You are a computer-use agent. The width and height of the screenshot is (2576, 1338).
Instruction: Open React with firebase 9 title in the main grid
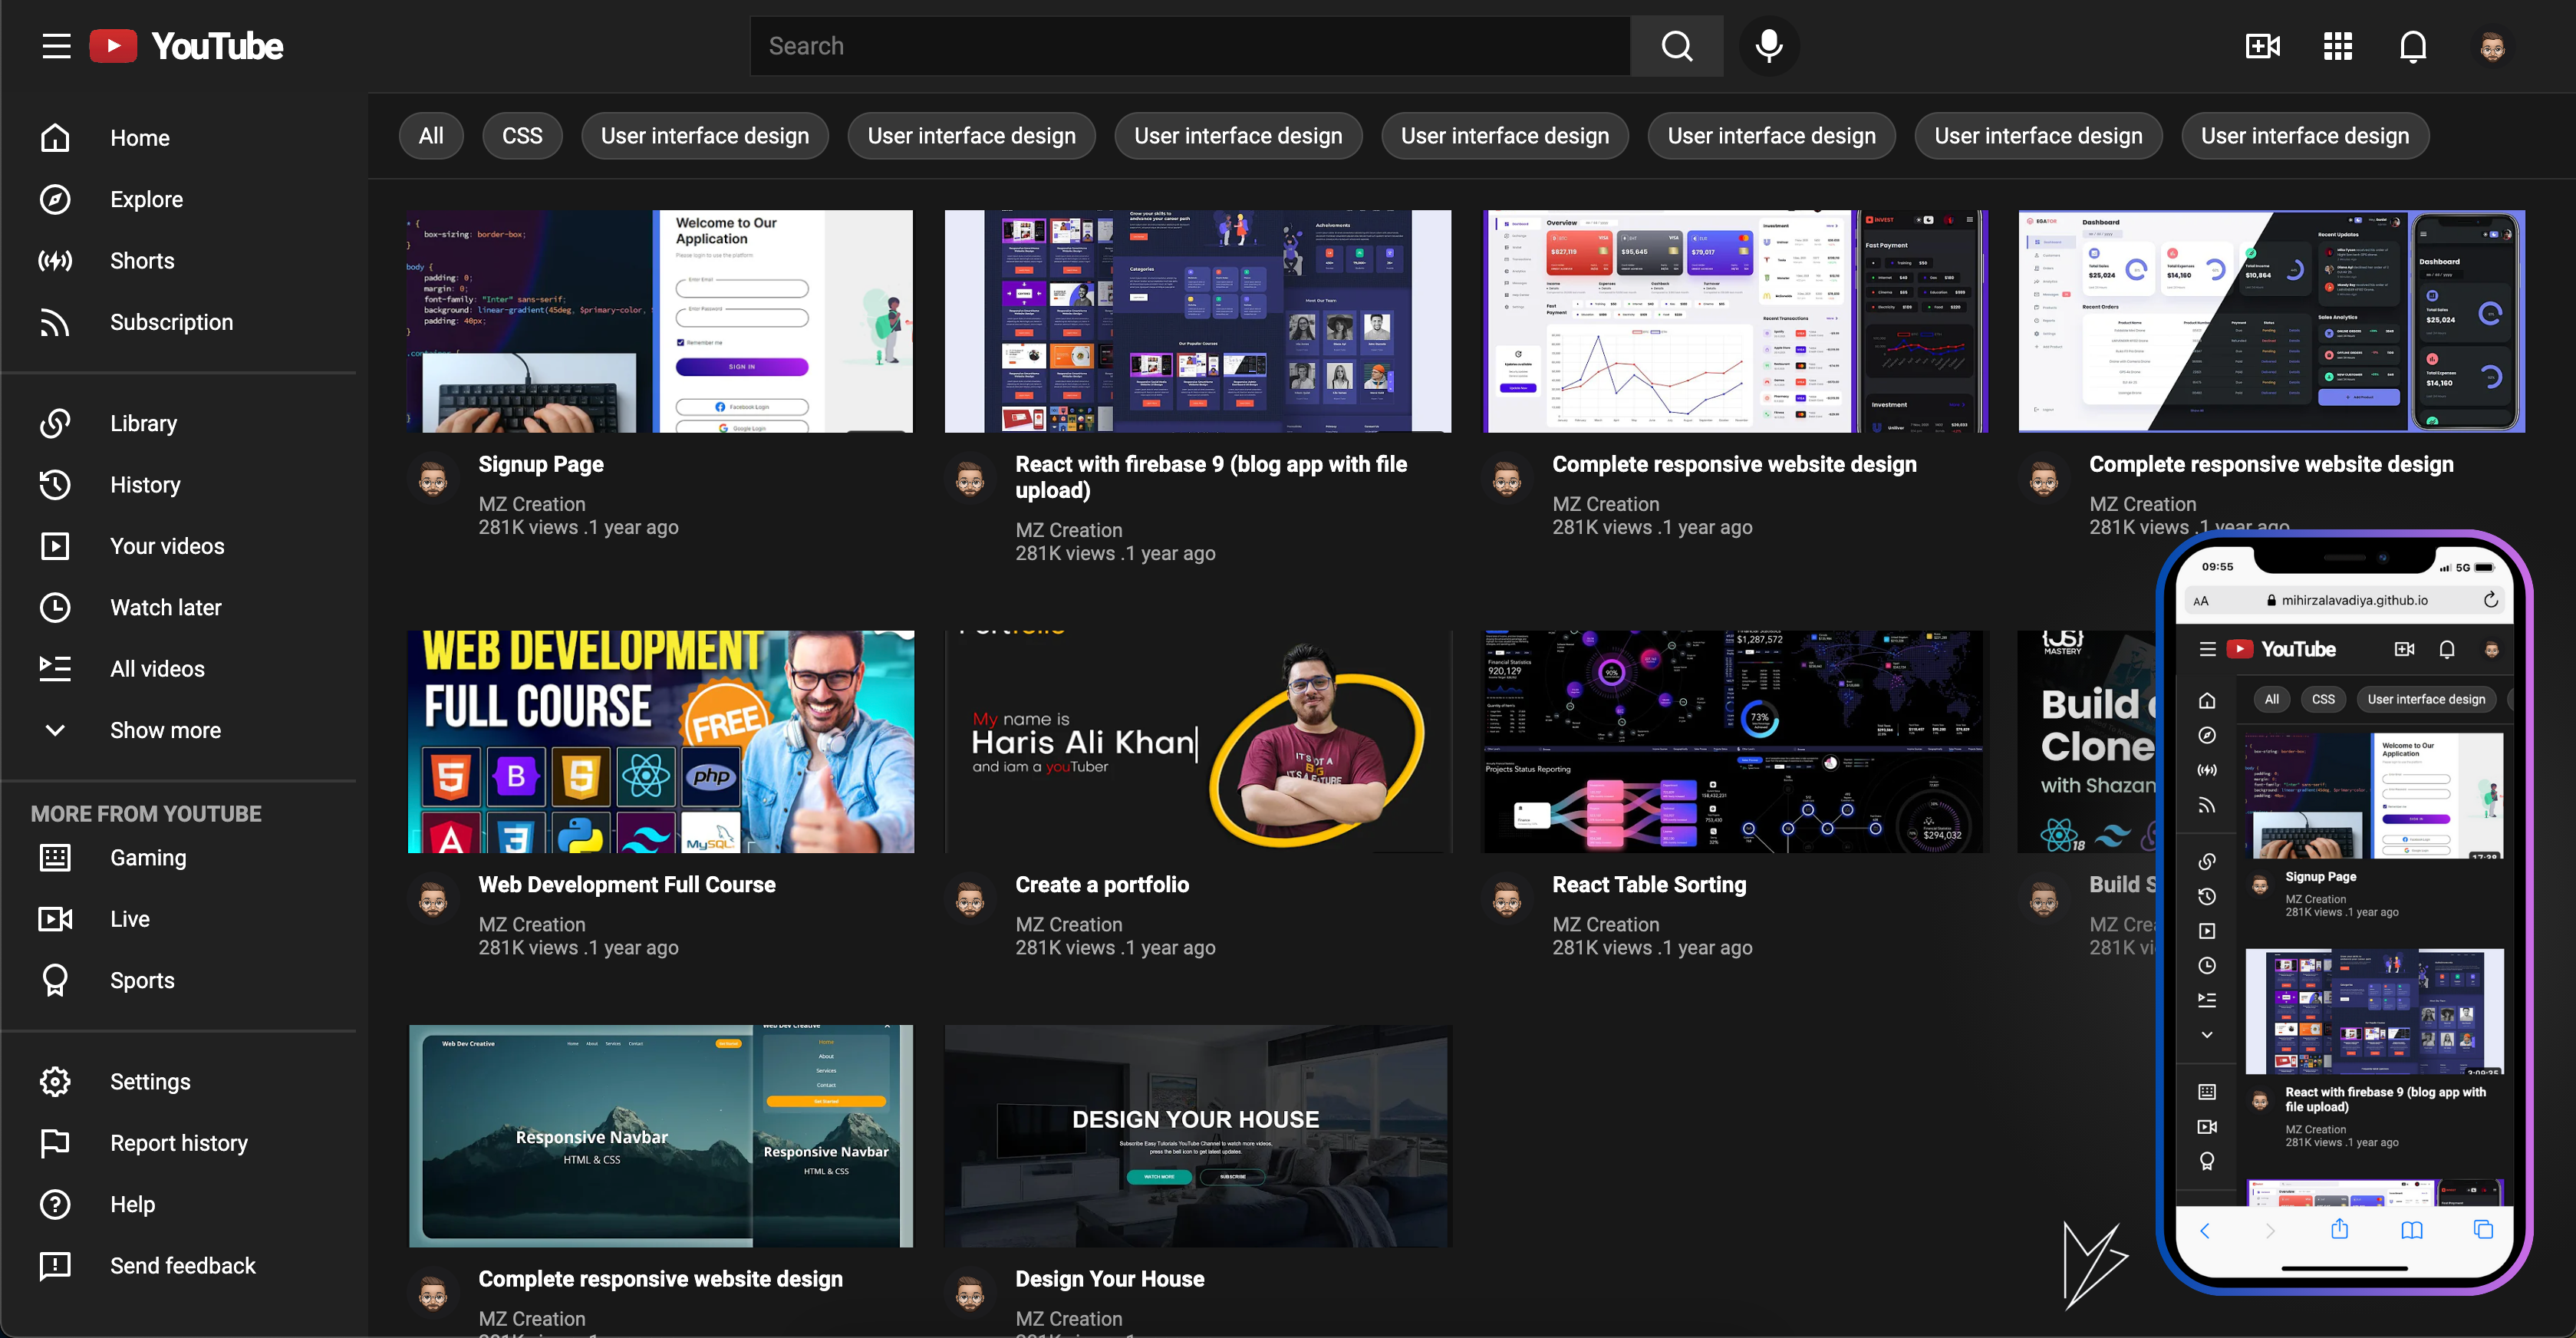point(1211,477)
